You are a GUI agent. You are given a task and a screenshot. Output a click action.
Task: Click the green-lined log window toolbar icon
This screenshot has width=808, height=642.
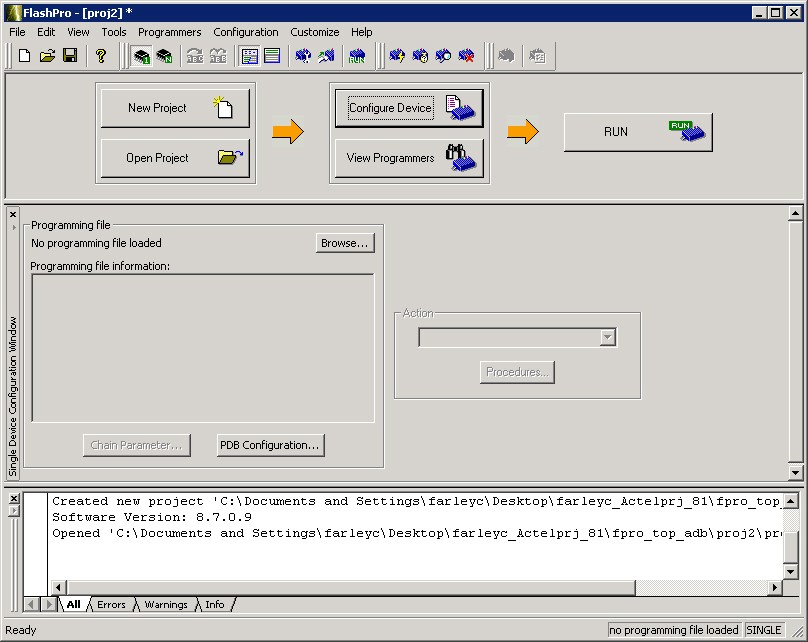(x=272, y=56)
